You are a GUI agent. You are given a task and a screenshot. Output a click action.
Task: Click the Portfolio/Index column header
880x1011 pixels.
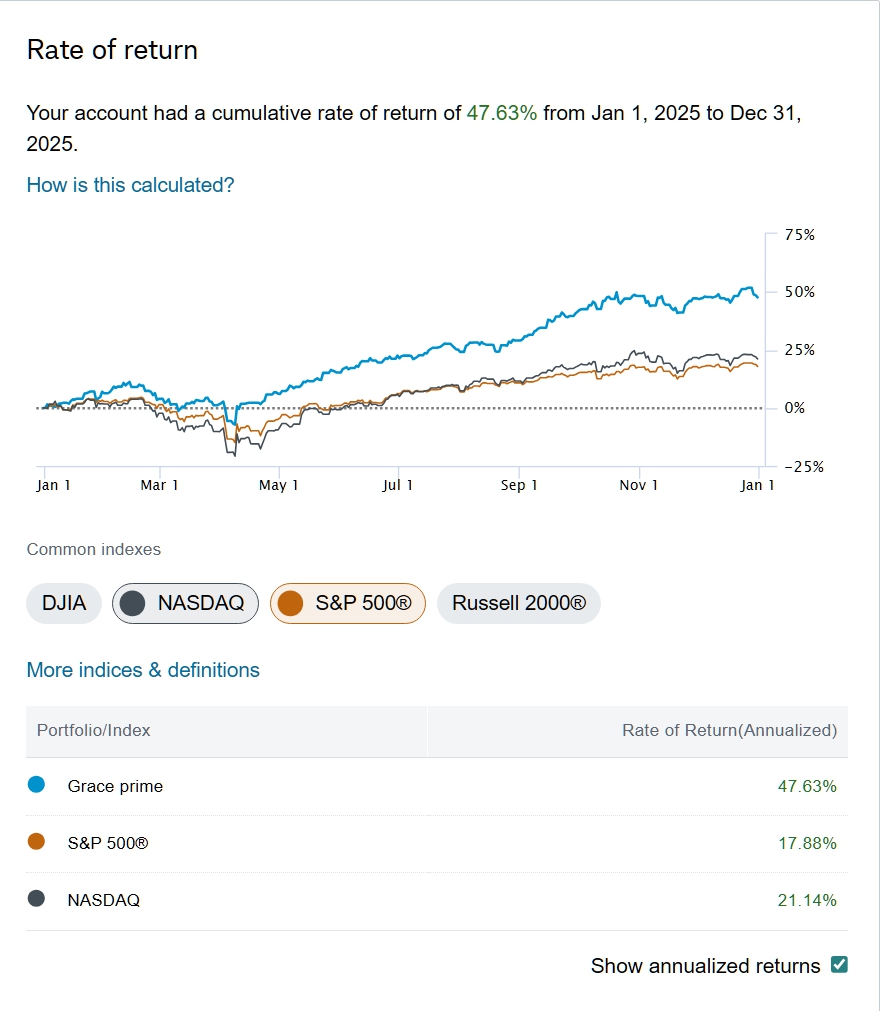[93, 730]
